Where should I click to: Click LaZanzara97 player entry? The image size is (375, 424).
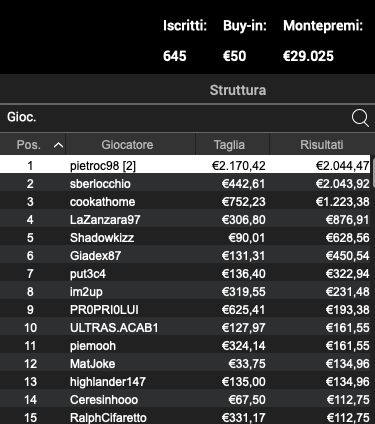pos(185,219)
